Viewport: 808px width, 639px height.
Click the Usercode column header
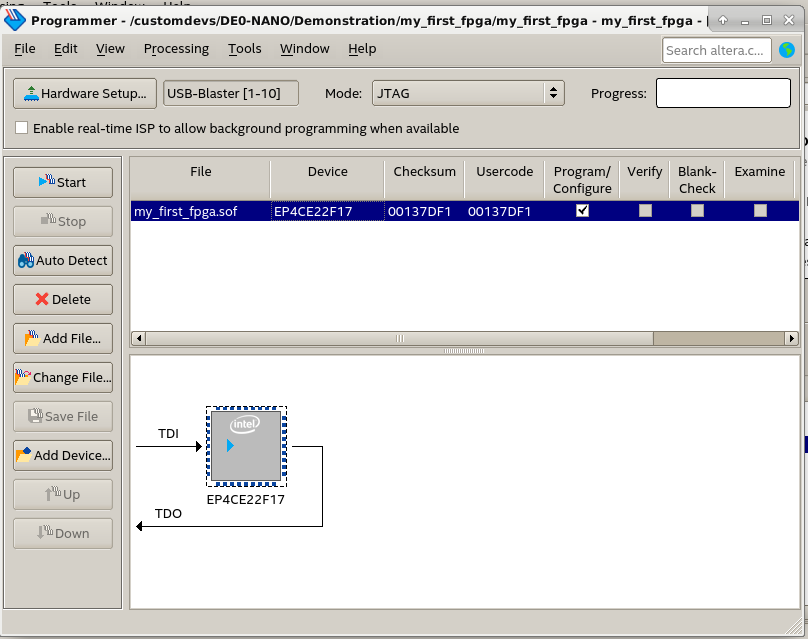point(504,179)
